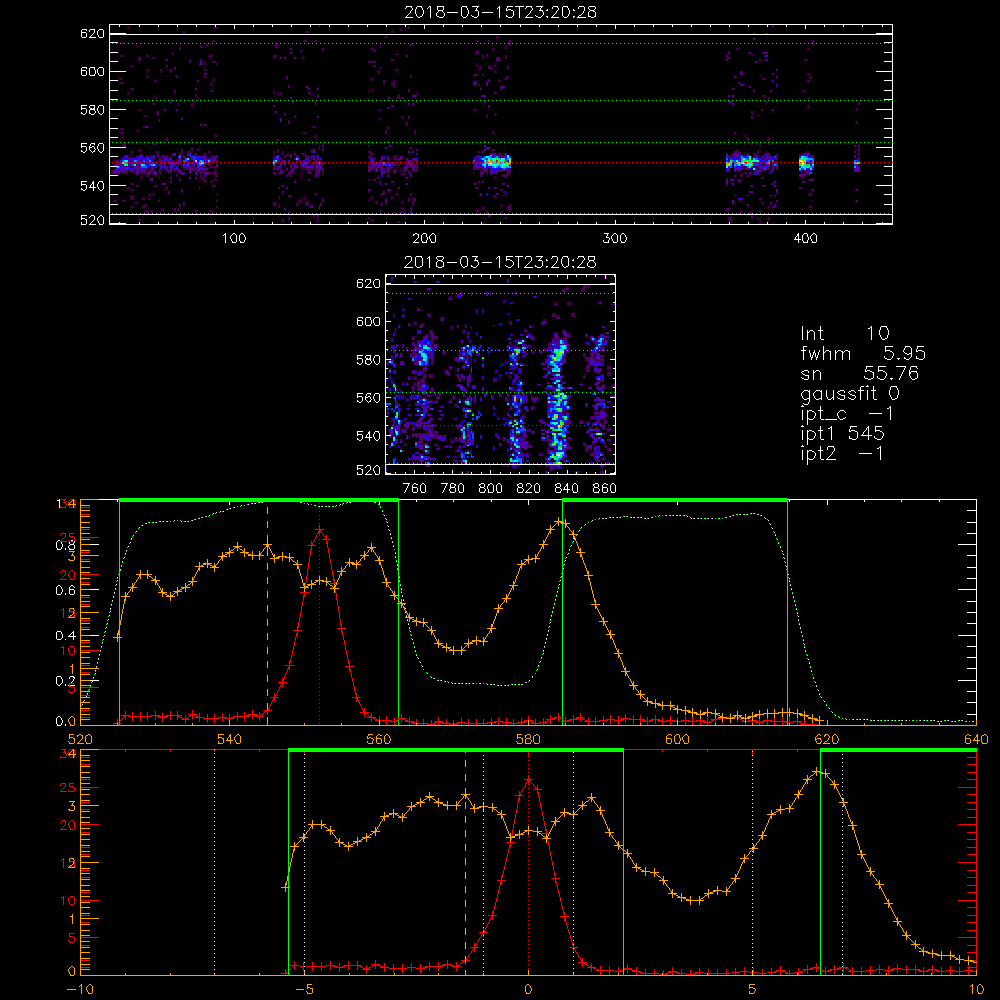Click x-axis label 200 of top spectrogram

[x=424, y=239]
